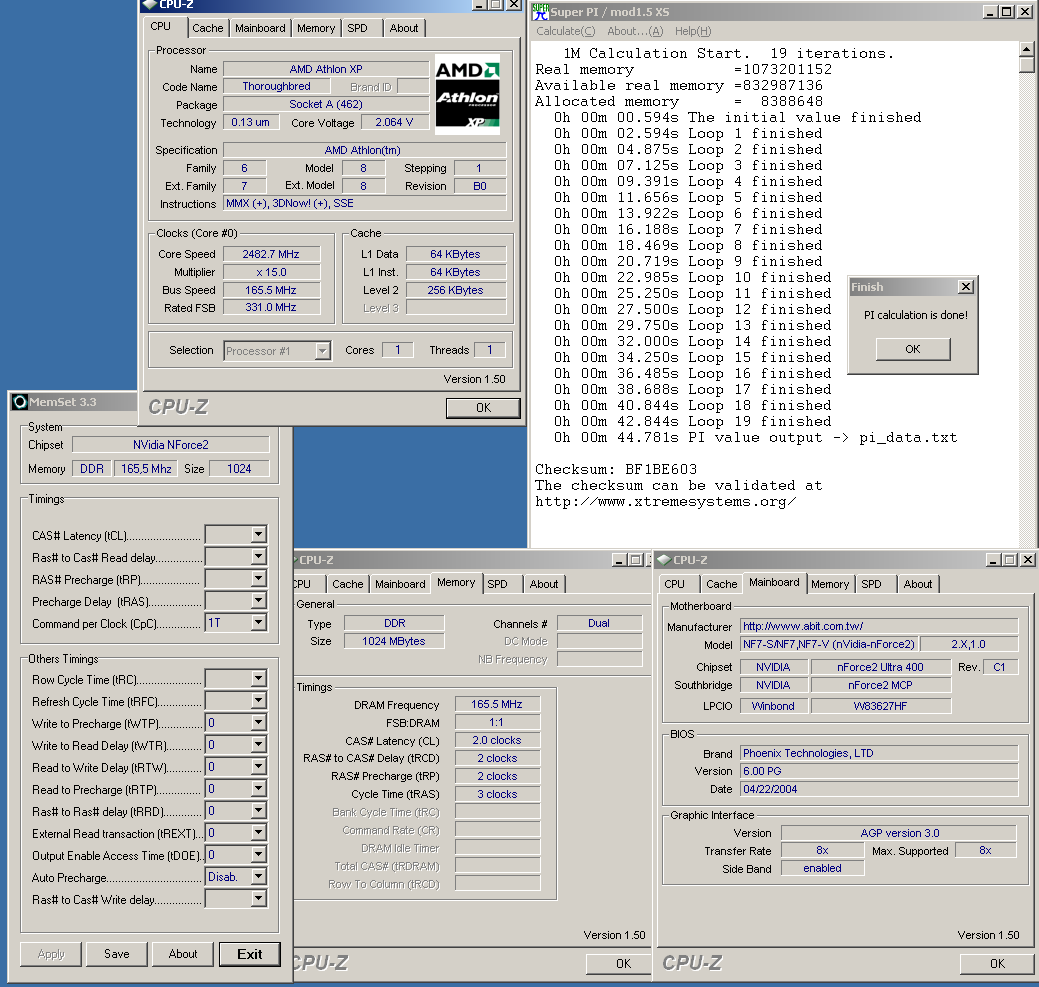Click the Mainboard CPU-Z window title icon
The height and width of the screenshot is (987, 1039).
coord(664,560)
